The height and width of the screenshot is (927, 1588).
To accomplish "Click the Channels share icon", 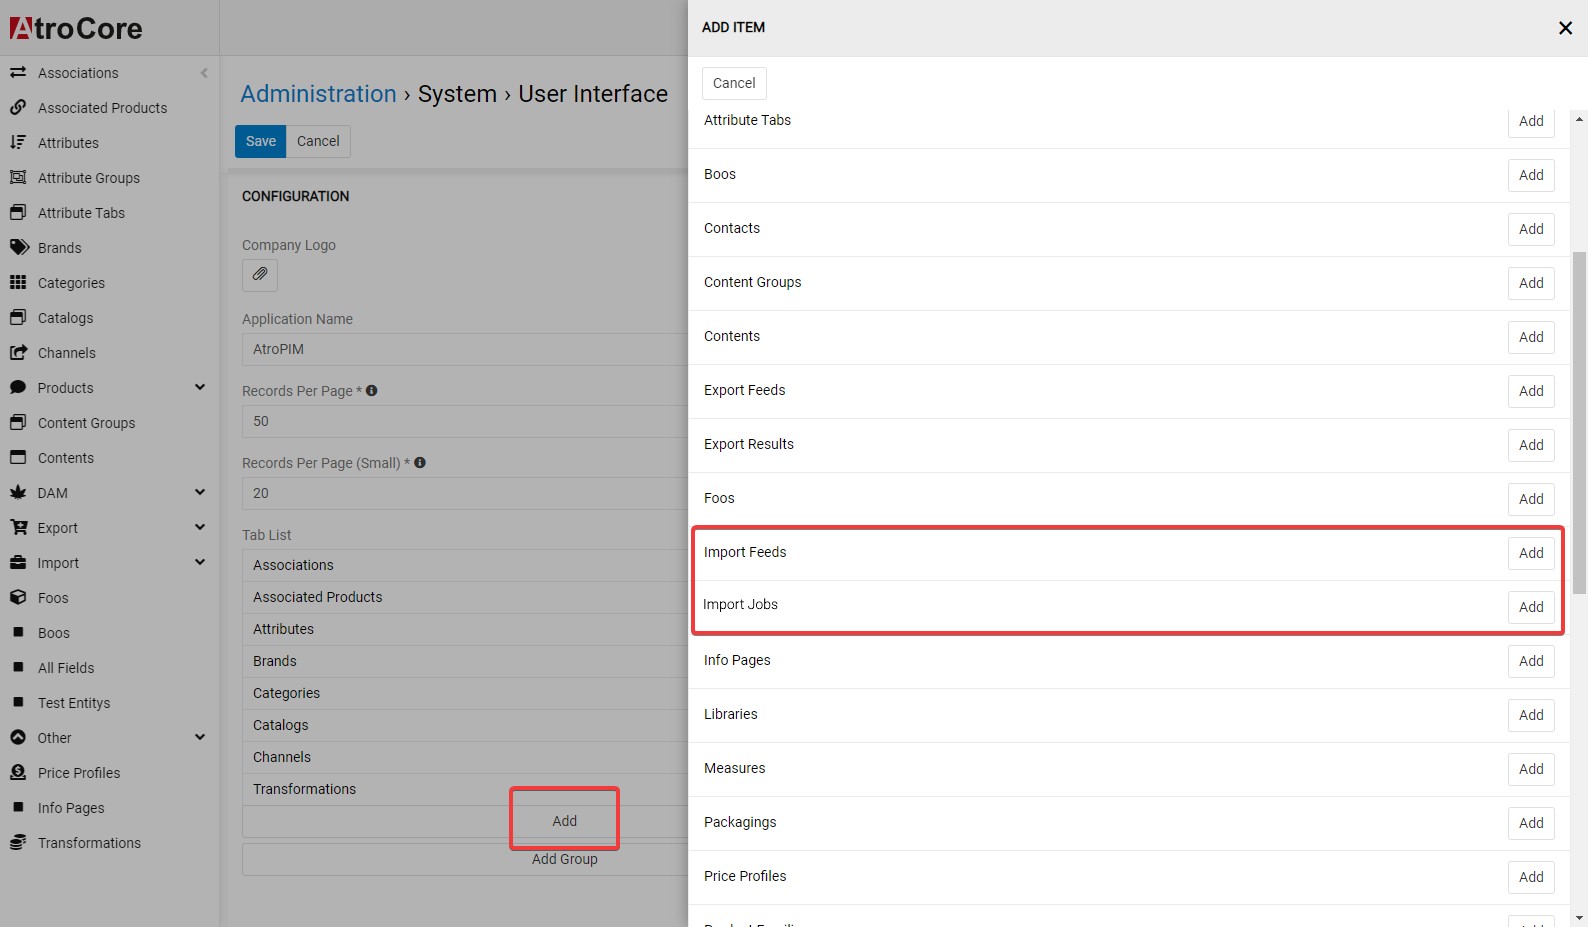I will tap(18, 352).
